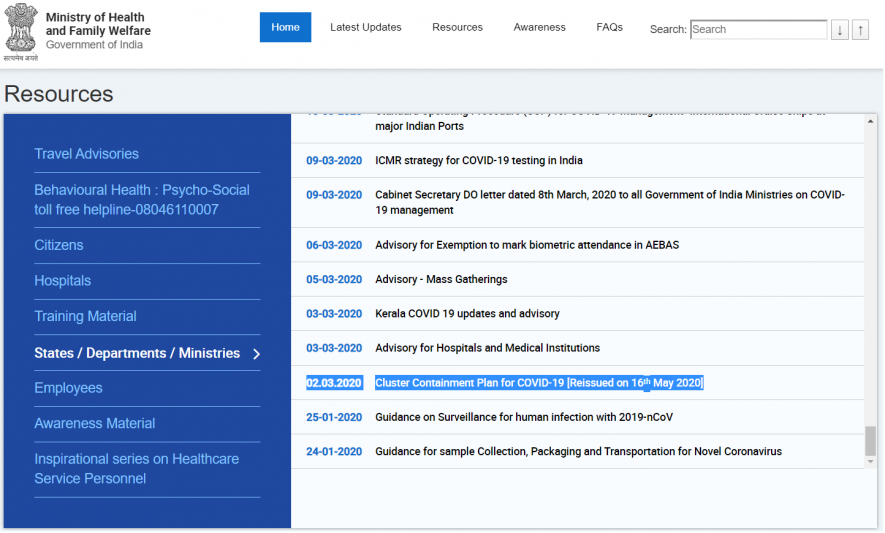Open ICMR strategy for COVID-19 testing
The image size is (885, 533).
click(x=478, y=161)
